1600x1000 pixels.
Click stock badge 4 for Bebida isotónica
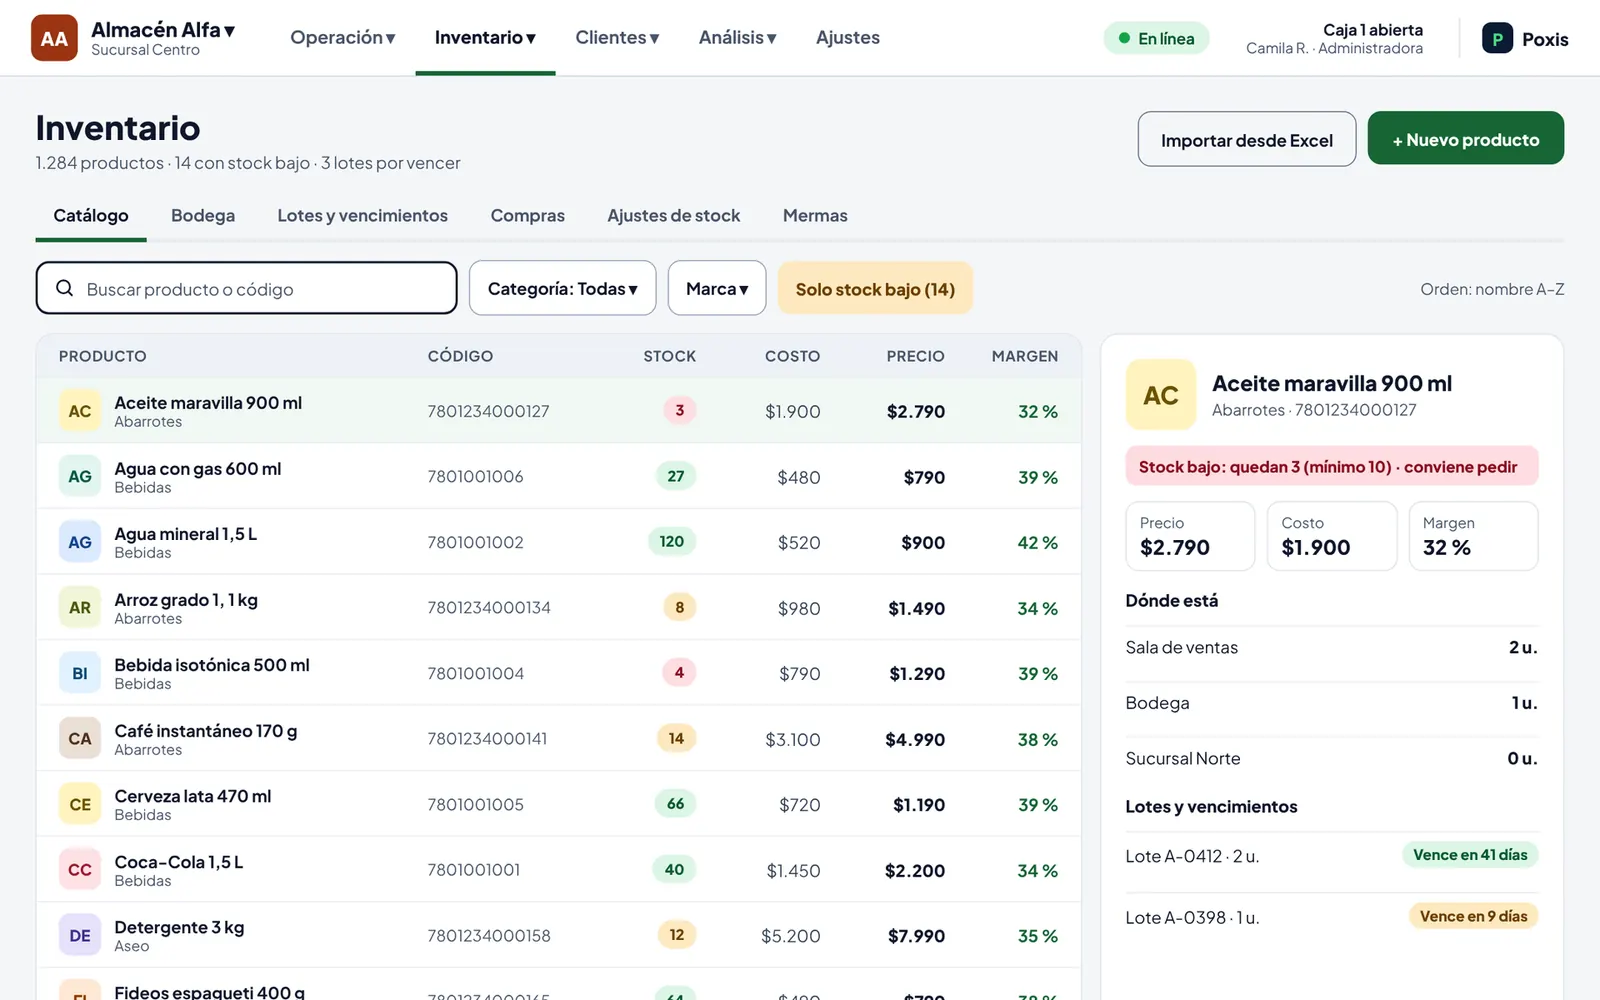pos(680,672)
